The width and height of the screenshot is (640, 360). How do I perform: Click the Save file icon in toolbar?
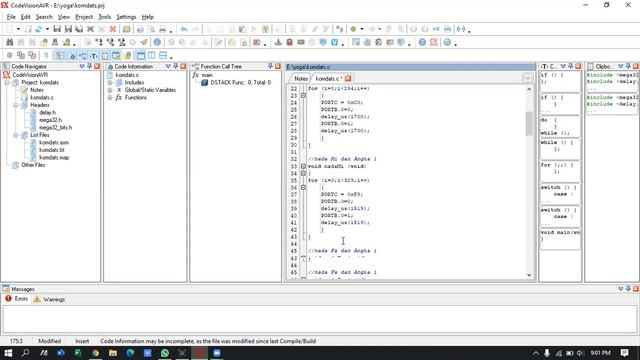[57, 29]
